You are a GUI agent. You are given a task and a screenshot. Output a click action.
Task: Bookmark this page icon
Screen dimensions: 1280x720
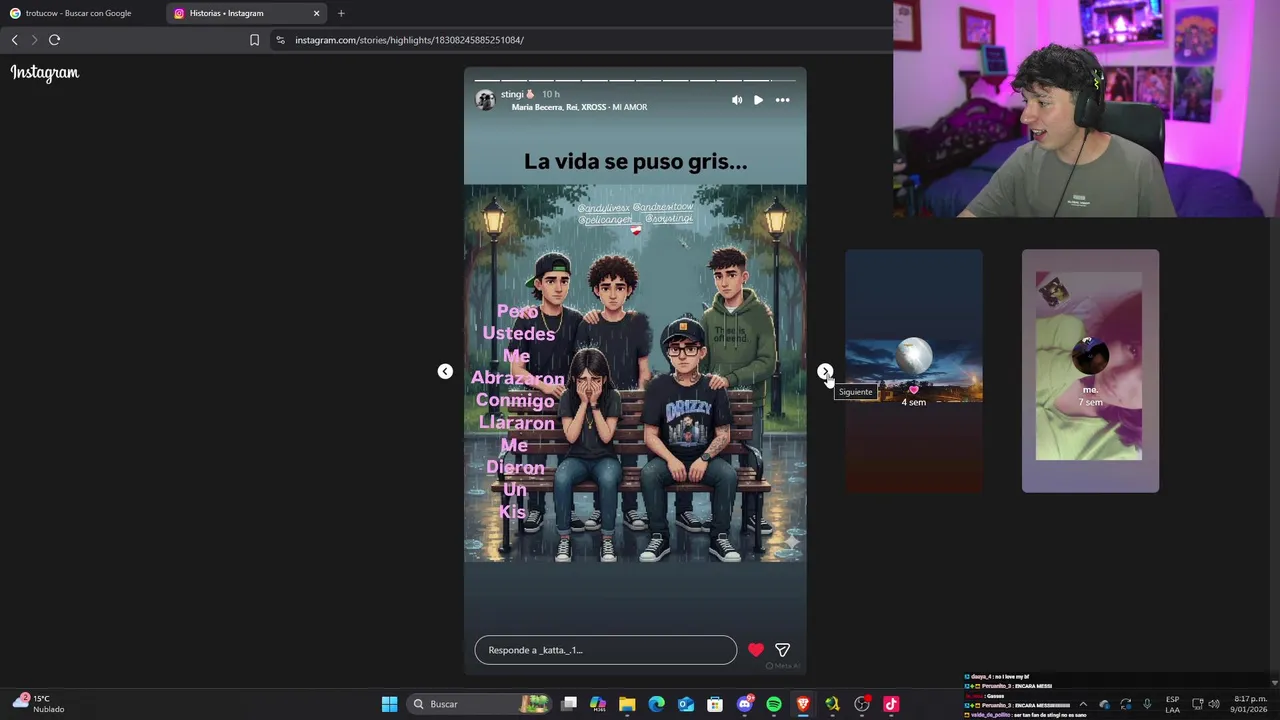tap(254, 40)
